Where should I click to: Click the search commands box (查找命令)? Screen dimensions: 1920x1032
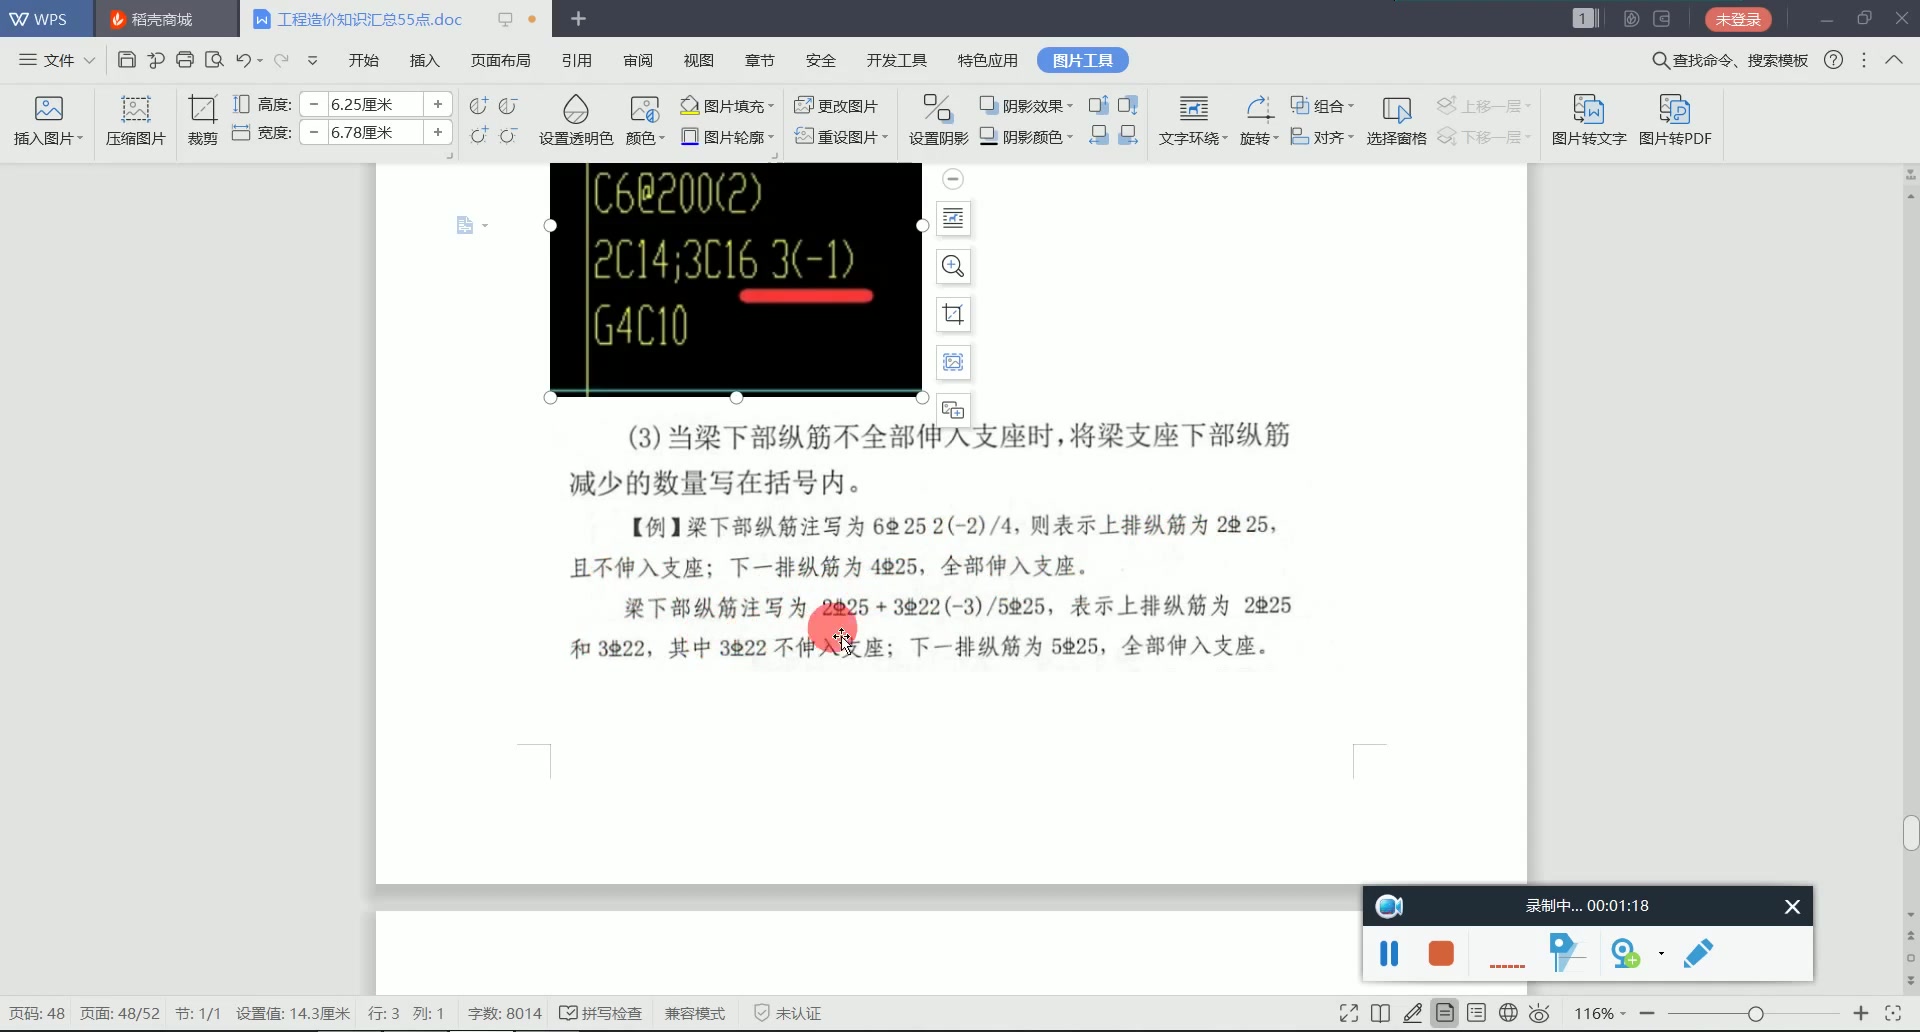[x=1730, y=60]
